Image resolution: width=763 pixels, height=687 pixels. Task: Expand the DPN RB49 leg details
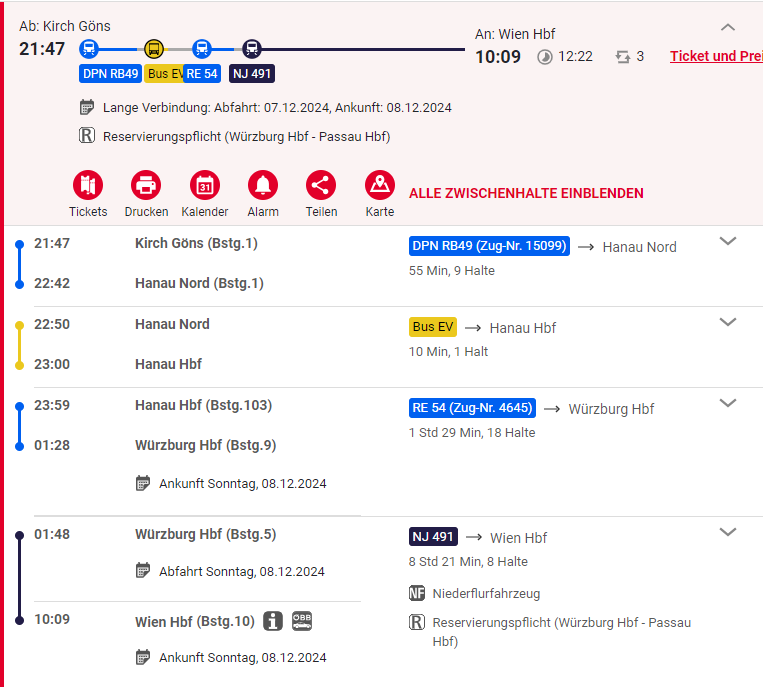728,241
